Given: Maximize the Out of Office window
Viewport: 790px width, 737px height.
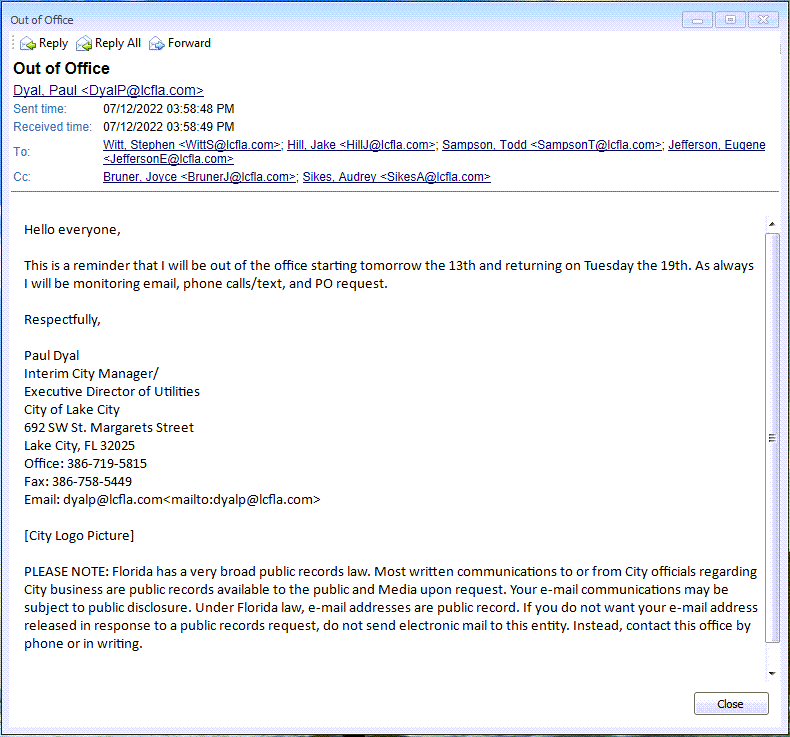Looking at the screenshot, I should pos(730,20).
